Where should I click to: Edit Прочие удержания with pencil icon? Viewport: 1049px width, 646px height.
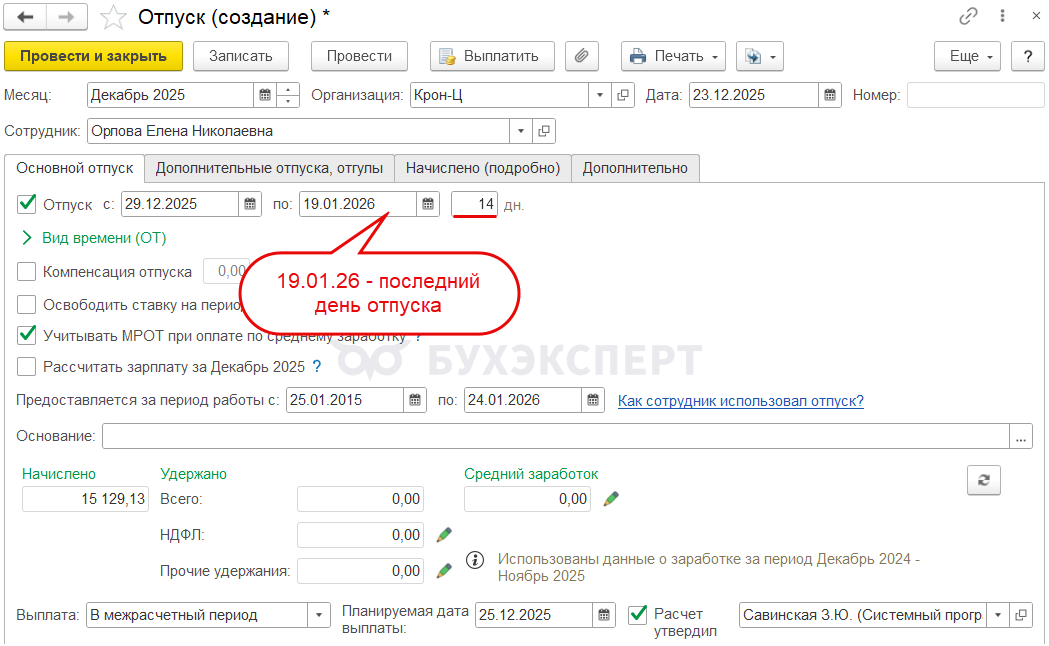[444, 571]
